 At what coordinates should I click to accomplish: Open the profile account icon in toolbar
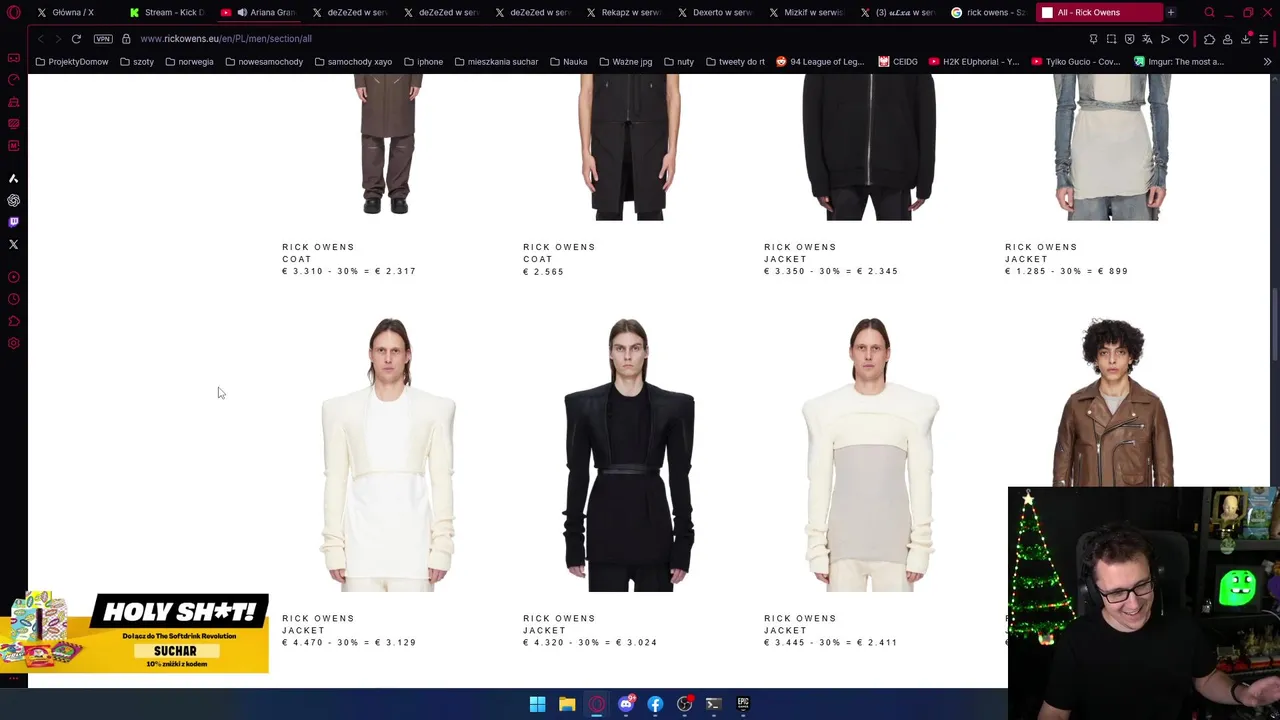coord(1227,39)
